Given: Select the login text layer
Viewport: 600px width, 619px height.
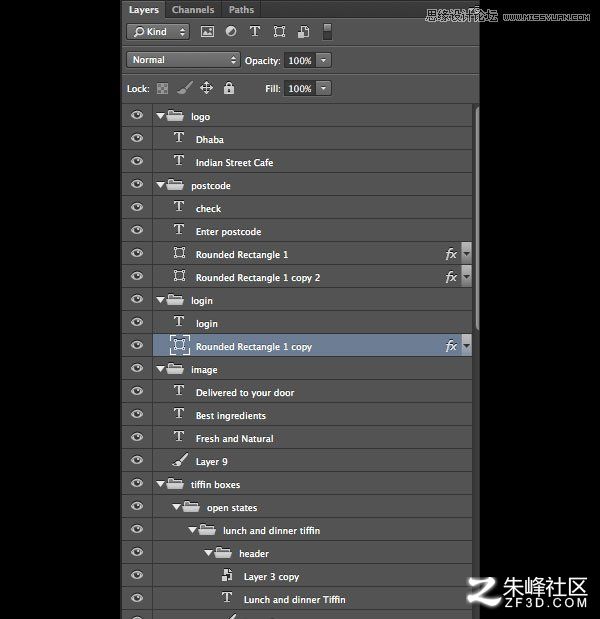Looking at the screenshot, I should tap(312, 322).
